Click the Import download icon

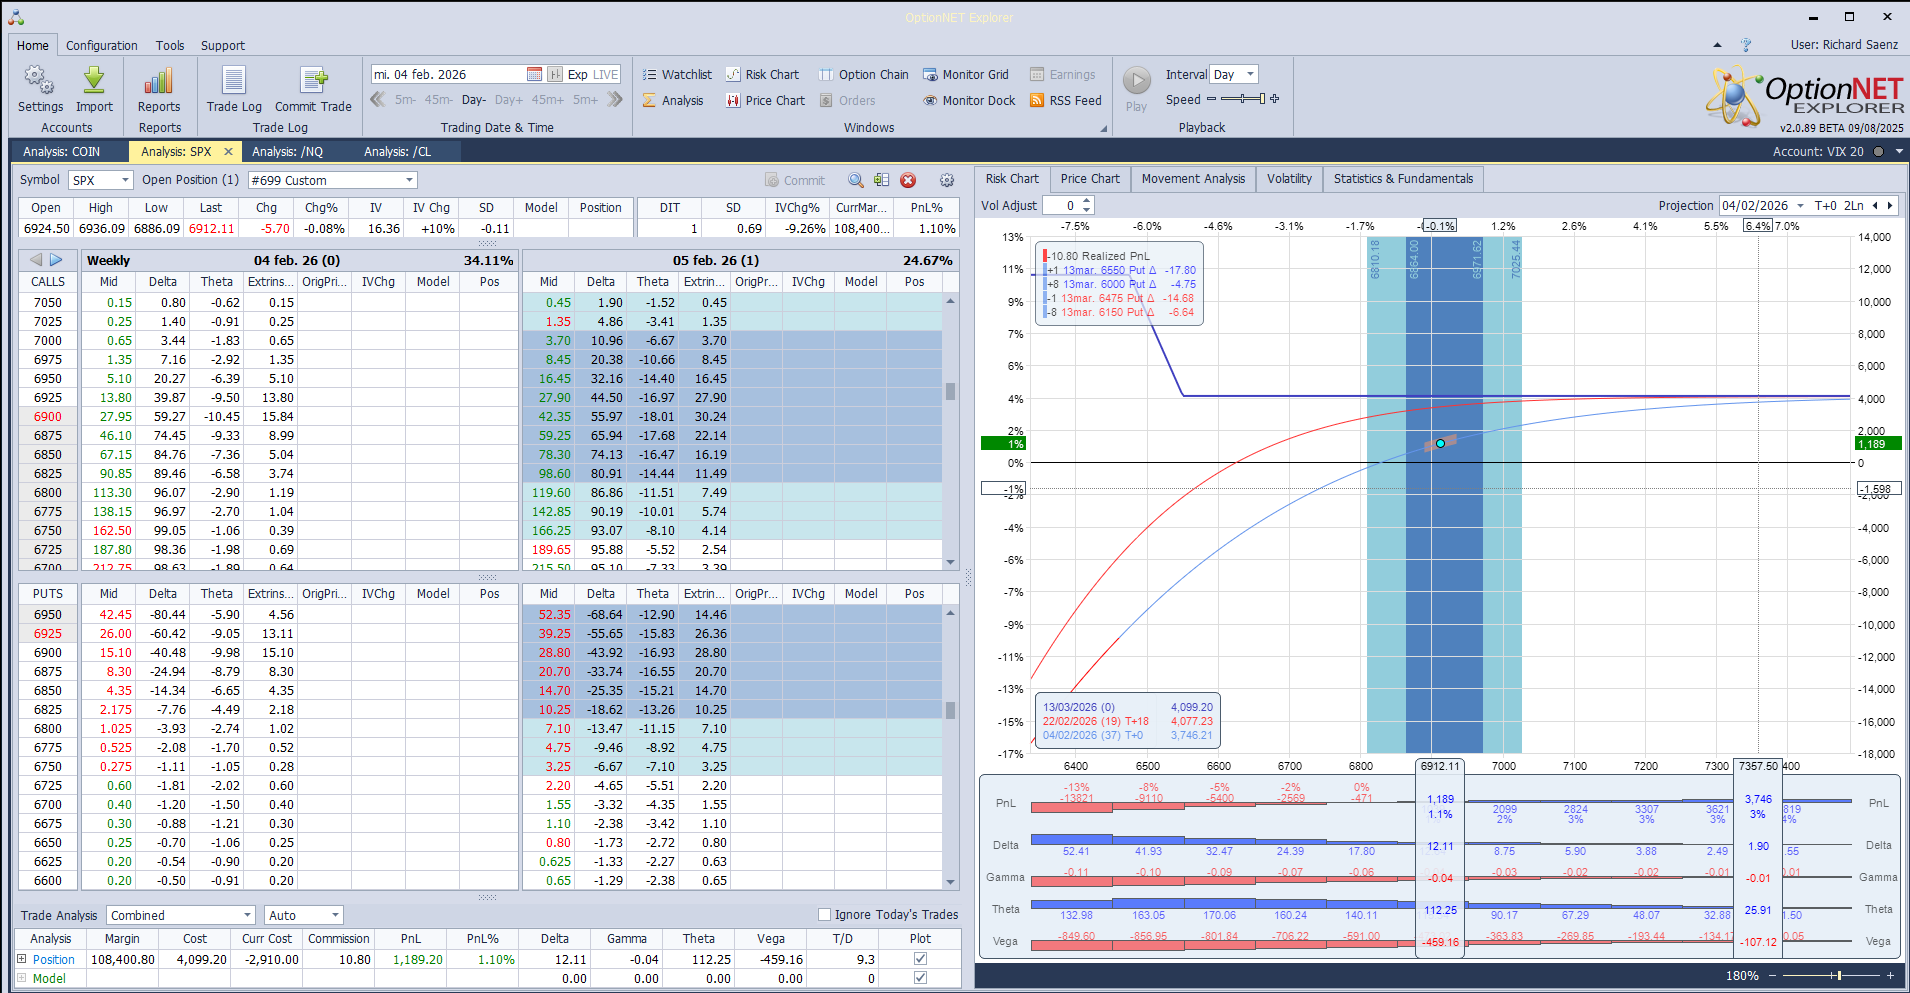[x=94, y=82]
